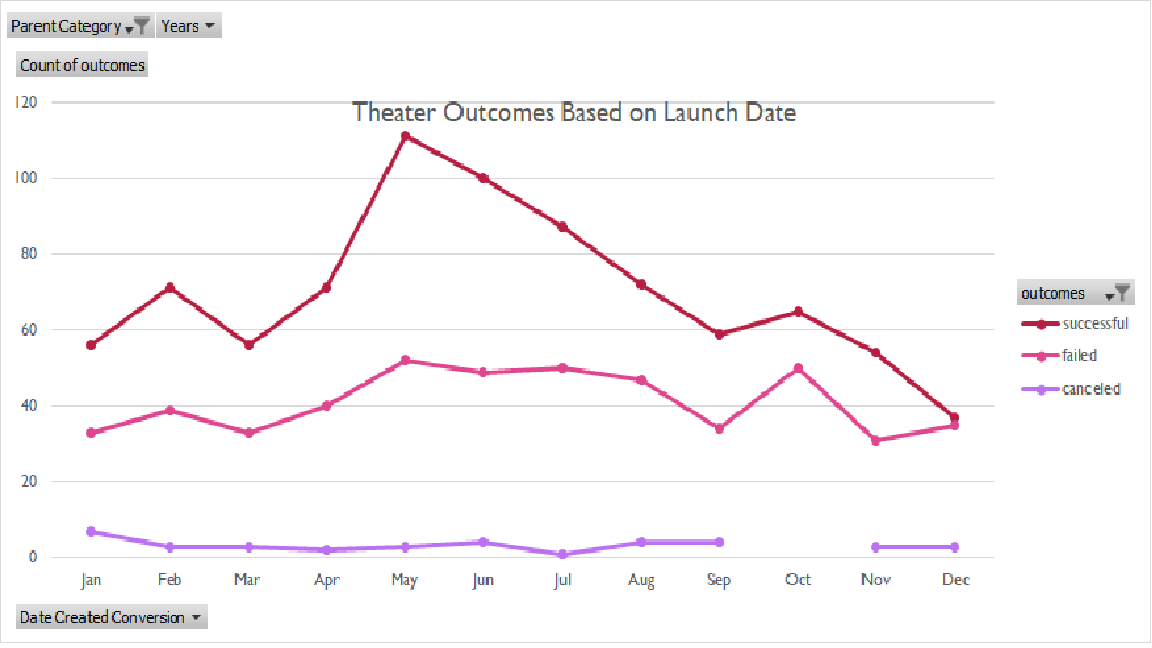Image resolution: width=1152 pixels, height=648 pixels.
Task: Click the Parent Category filter funnel icon
Action: (143, 25)
